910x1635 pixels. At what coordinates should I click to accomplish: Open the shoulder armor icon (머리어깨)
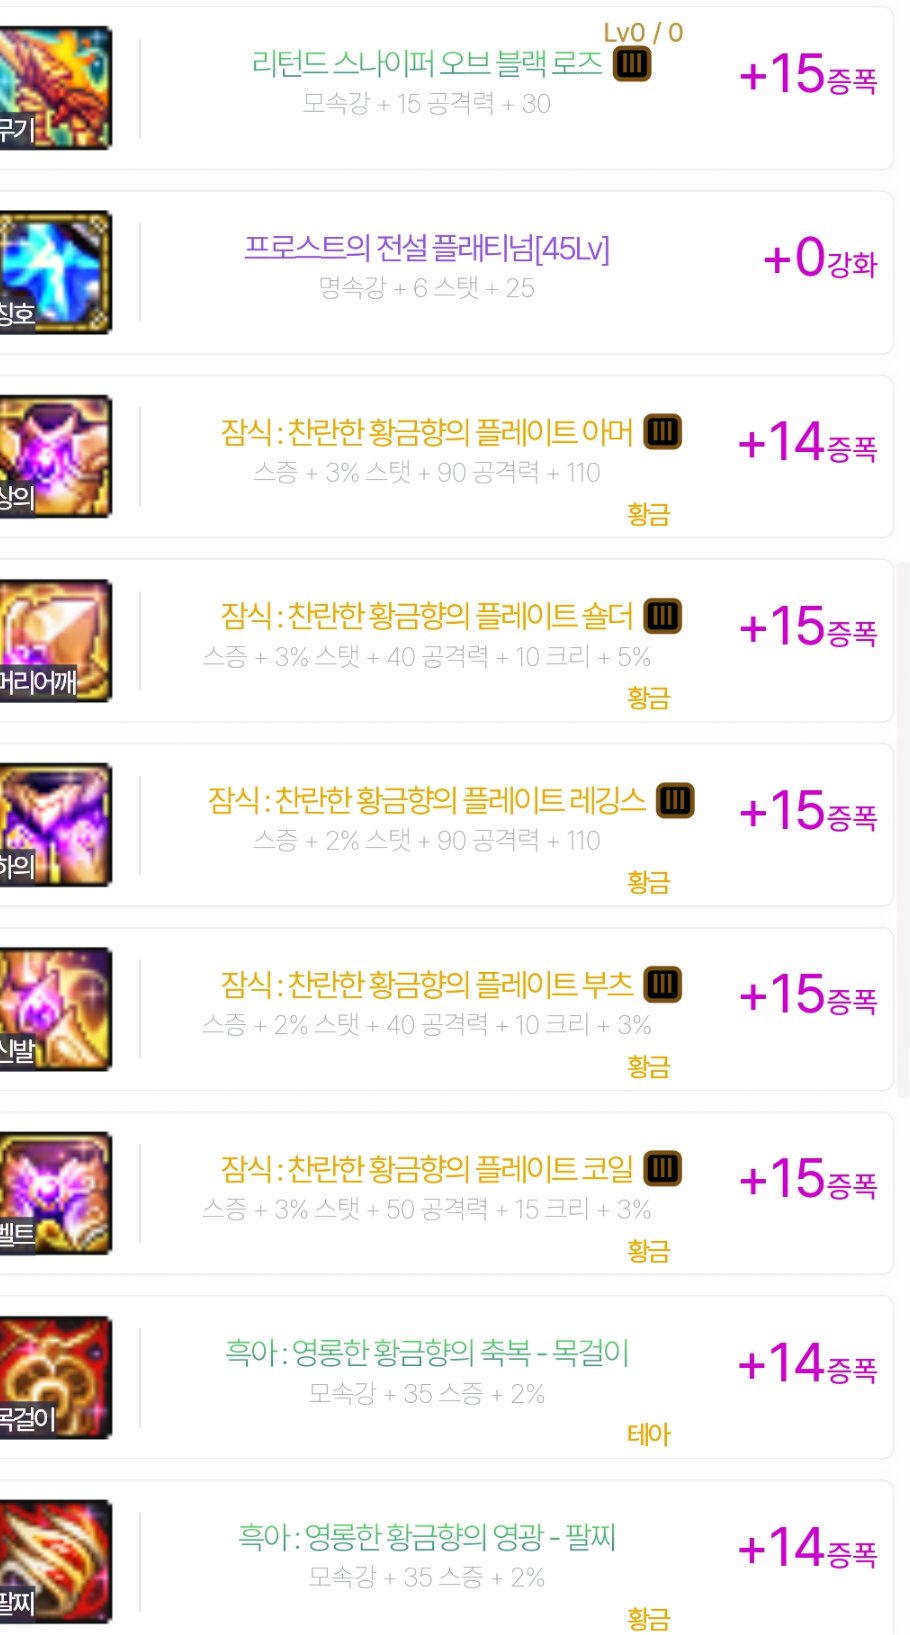[x=55, y=640]
